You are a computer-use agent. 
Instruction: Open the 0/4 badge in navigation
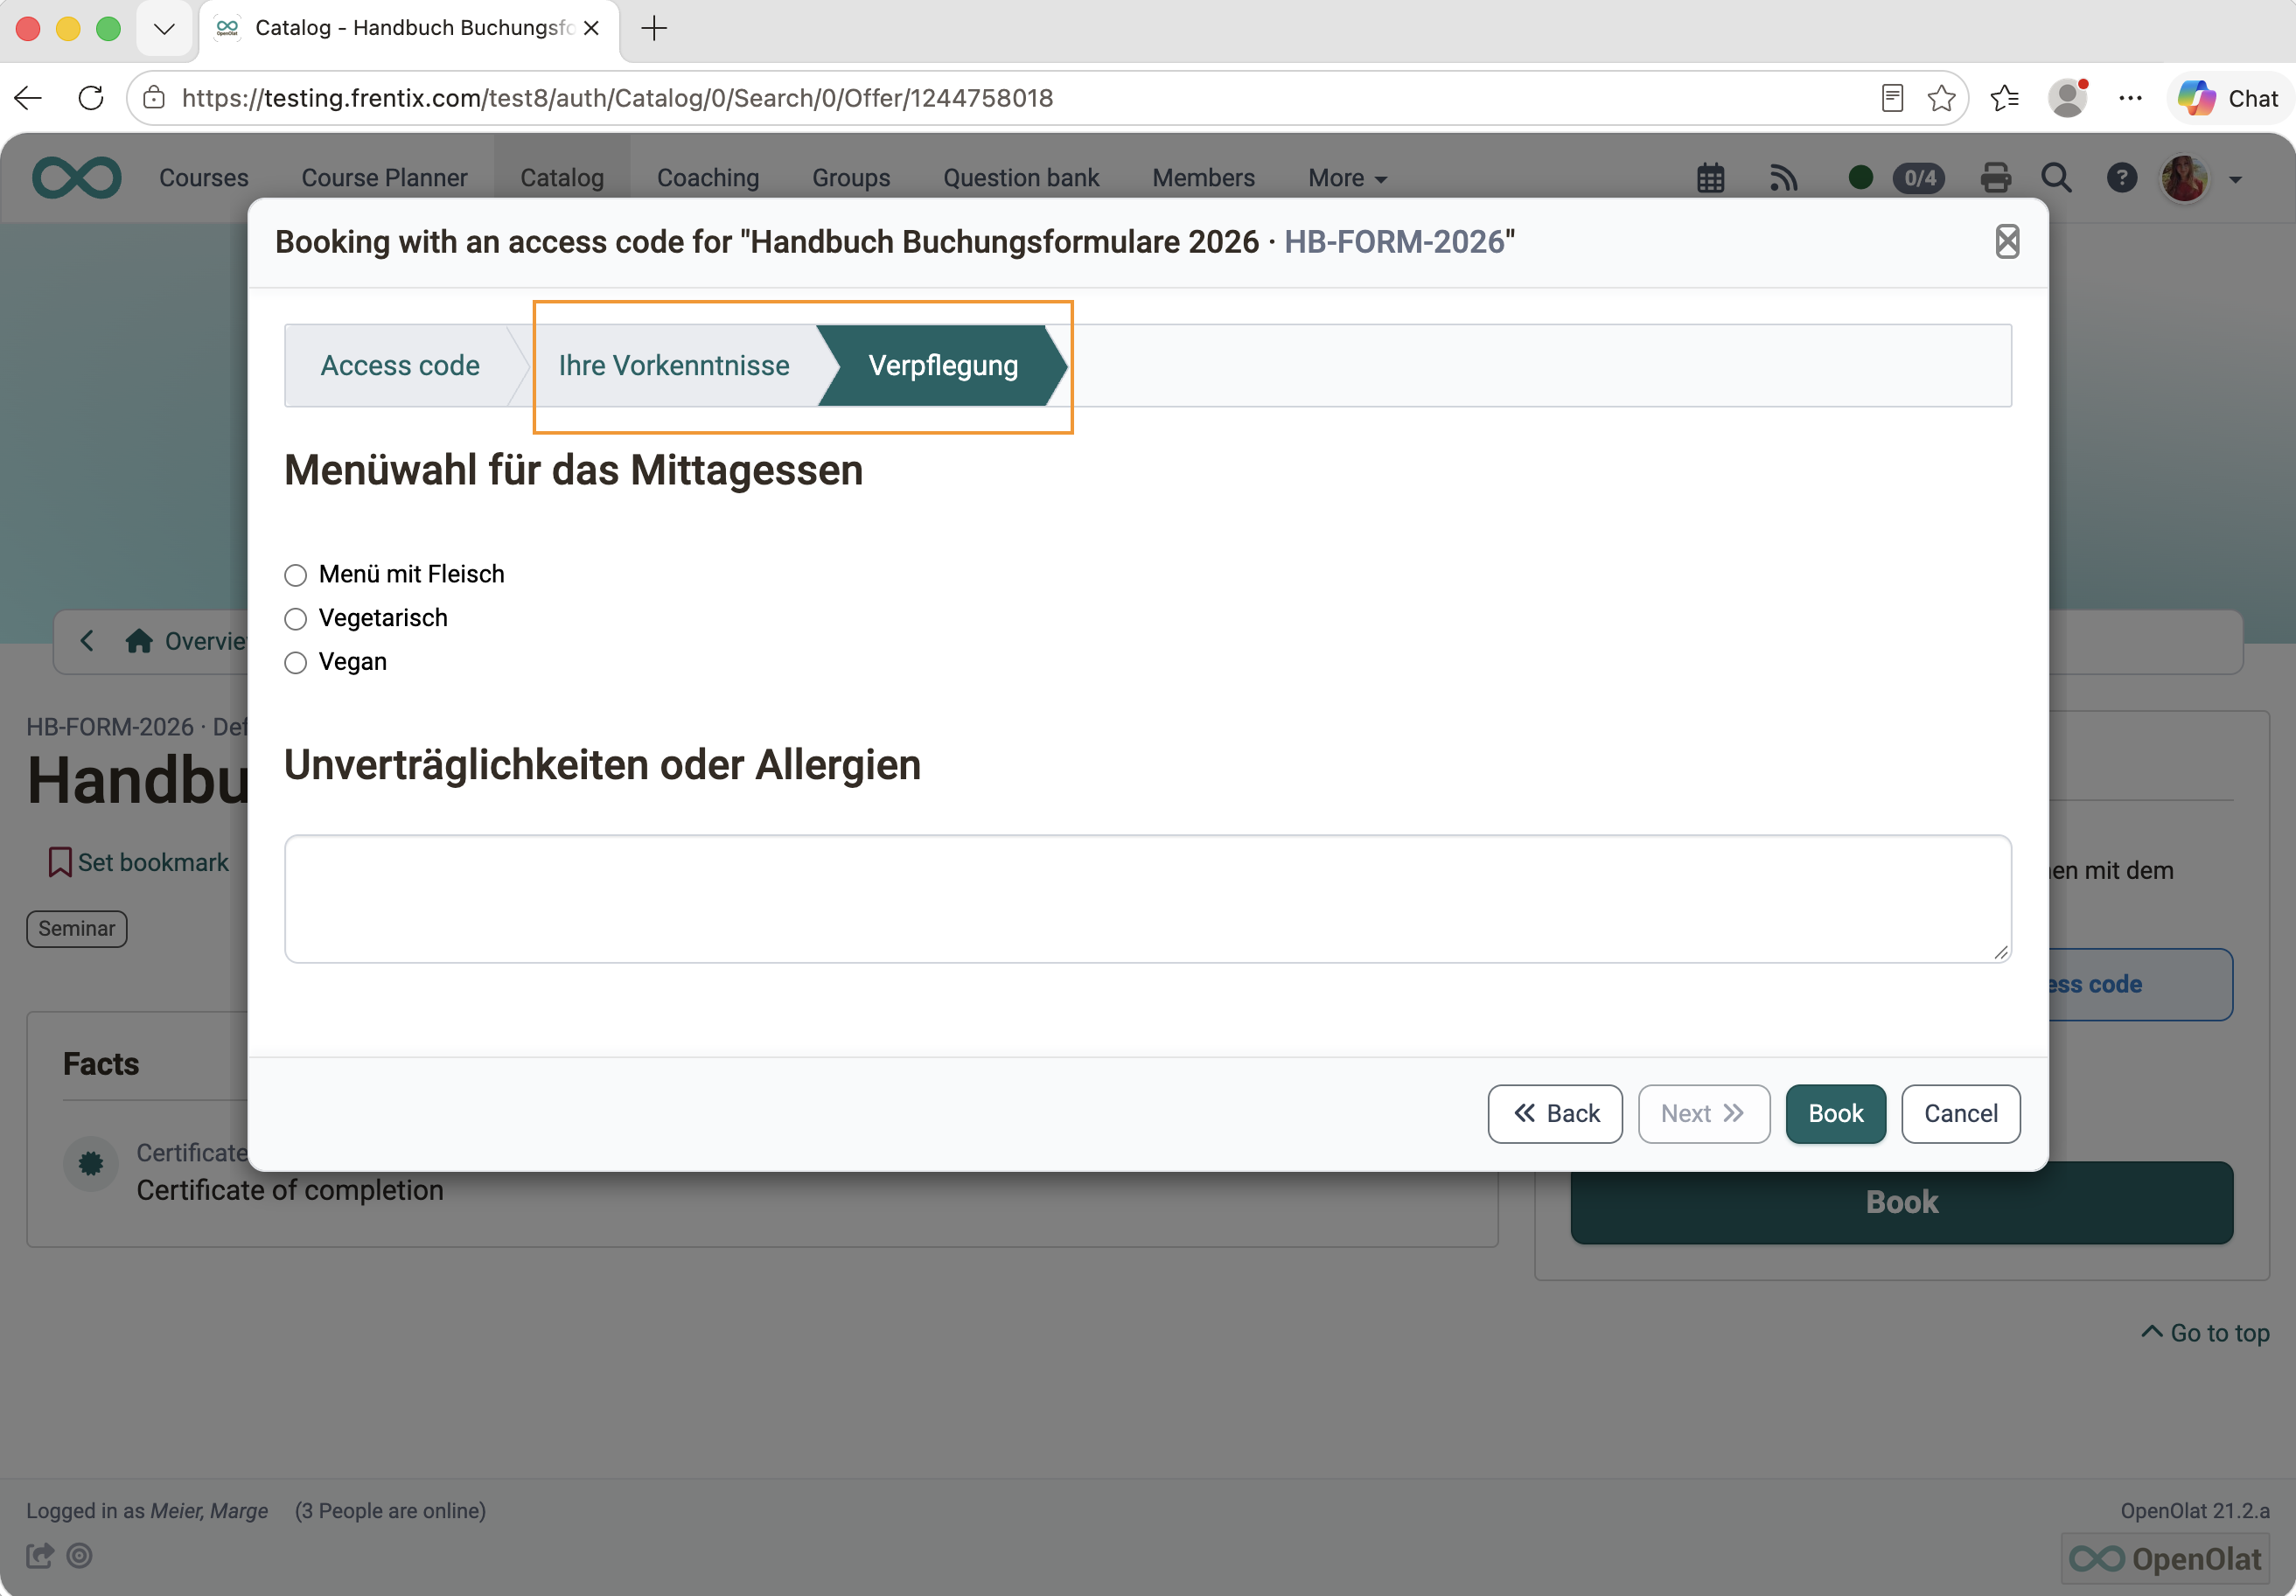pos(1919,178)
